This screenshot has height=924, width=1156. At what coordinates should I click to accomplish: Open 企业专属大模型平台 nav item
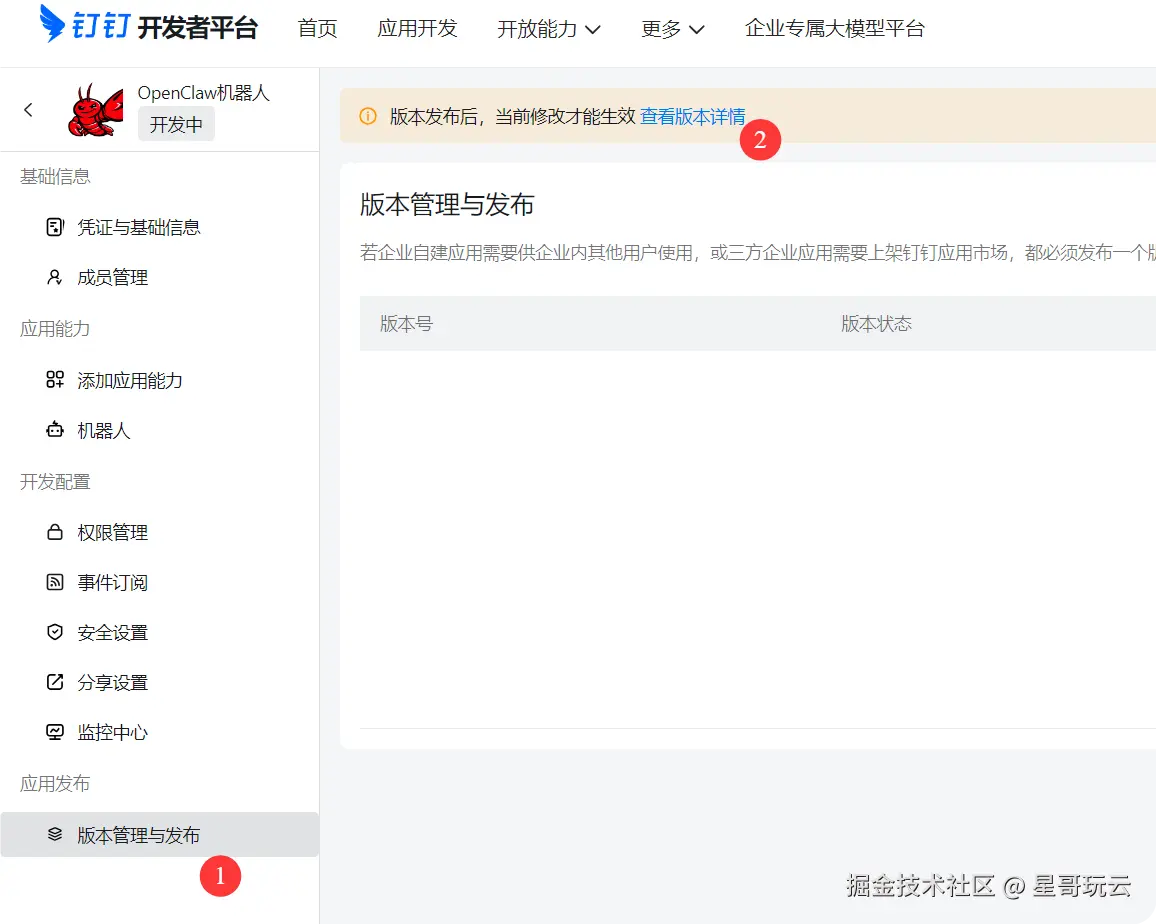[x=835, y=29]
